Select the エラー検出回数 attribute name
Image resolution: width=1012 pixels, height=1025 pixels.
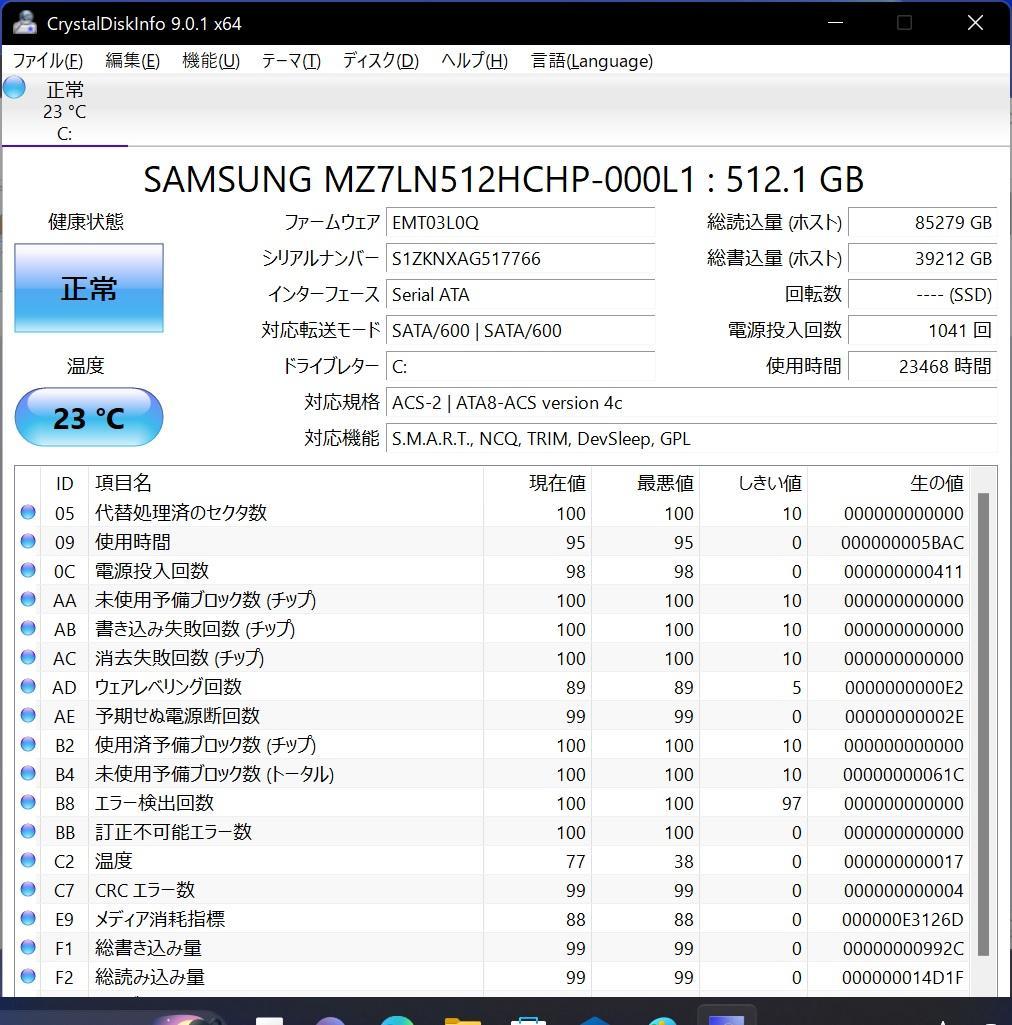pos(154,803)
